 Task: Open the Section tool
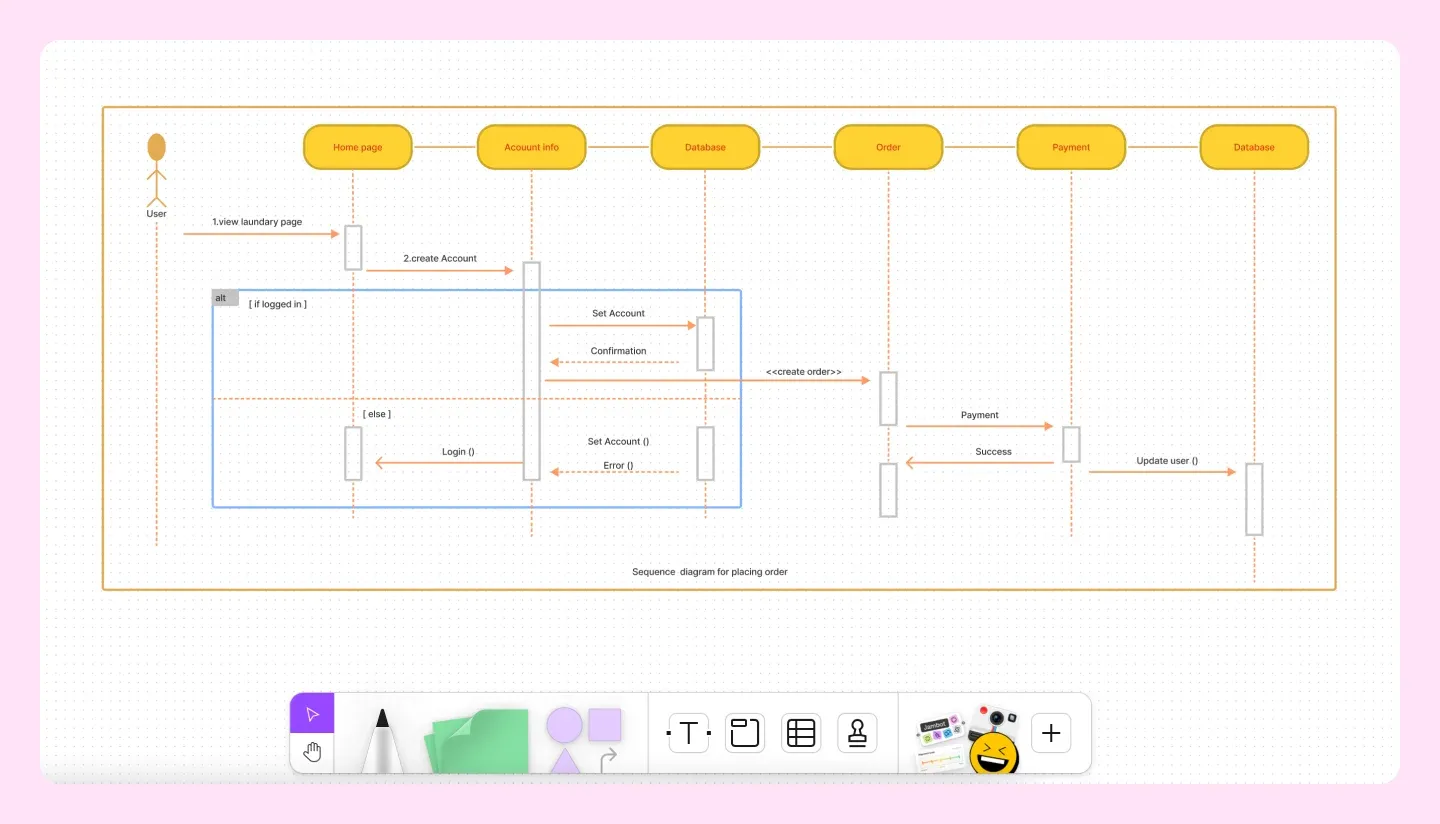(x=744, y=733)
